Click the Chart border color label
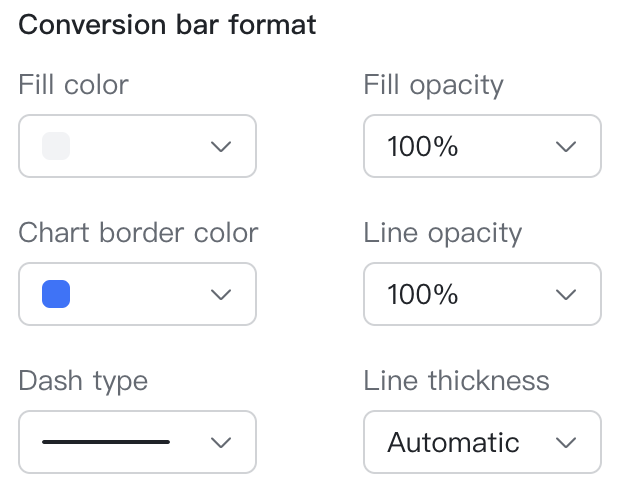Screen dimensions: 618x502 coord(138,233)
